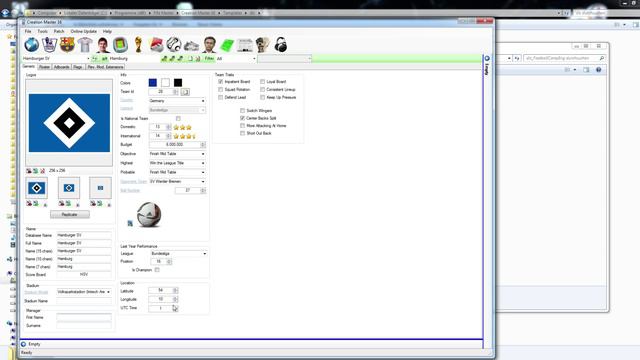
Task: Enable Consistent Lineup checkbox
Action: point(262,89)
